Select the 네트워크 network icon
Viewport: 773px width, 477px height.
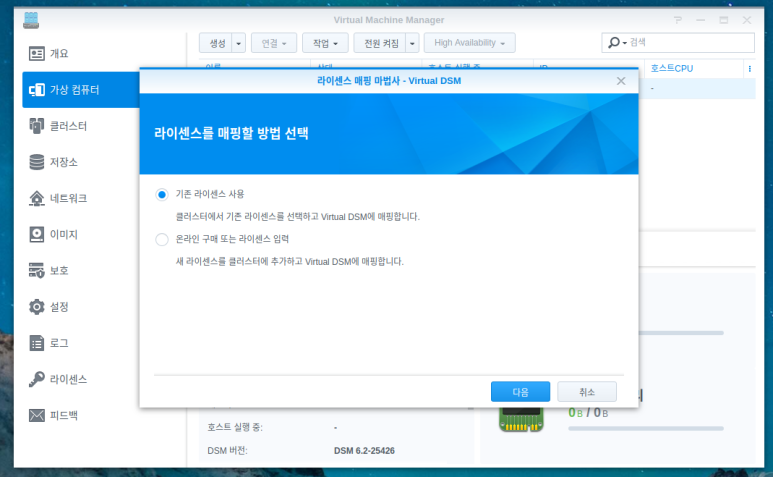[x=36, y=198]
